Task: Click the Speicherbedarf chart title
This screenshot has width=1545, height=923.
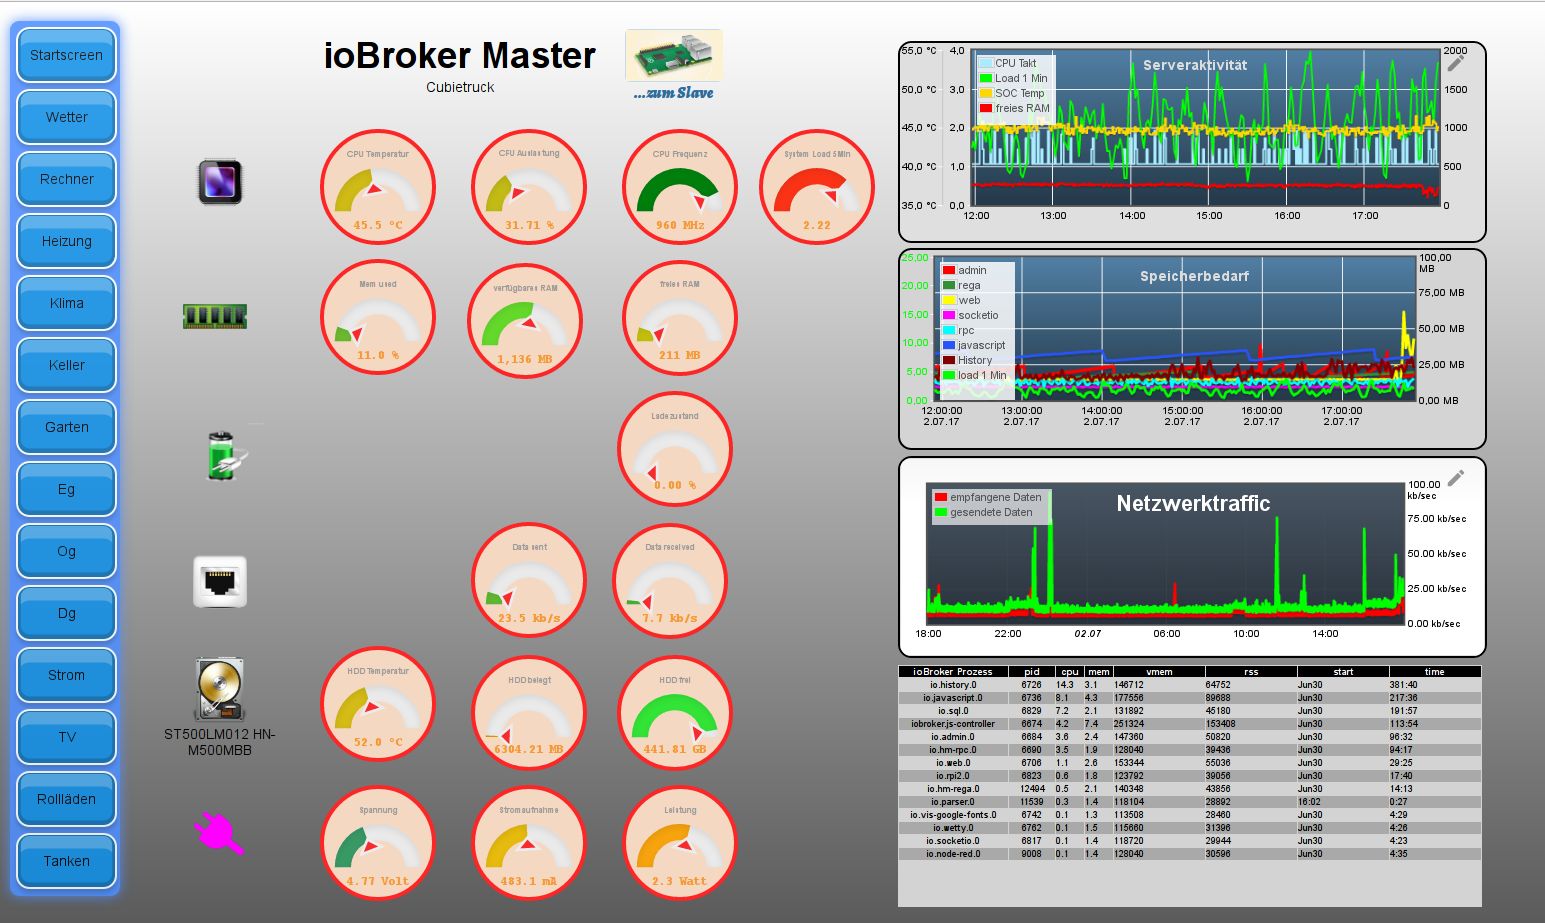Action: point(1195,276)
